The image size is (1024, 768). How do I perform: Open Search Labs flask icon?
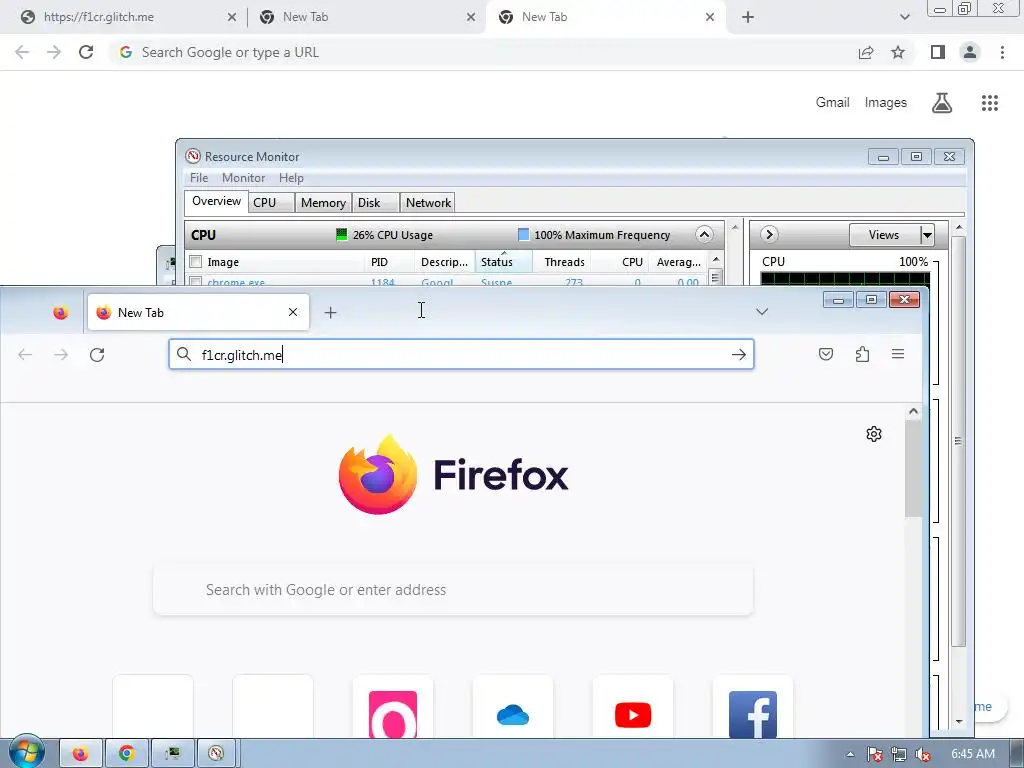(x=942, y=103)
